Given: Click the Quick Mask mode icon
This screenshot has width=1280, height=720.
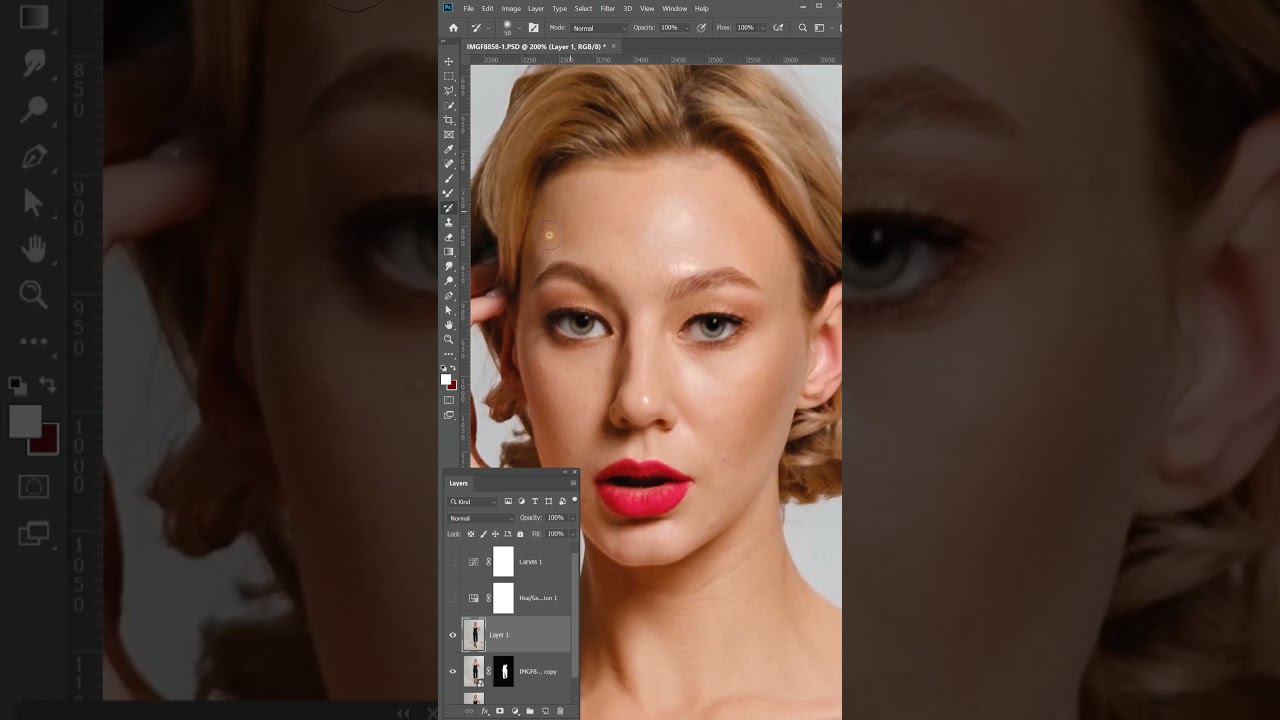Looking at the screenshot, I should [x=449, y=400].
